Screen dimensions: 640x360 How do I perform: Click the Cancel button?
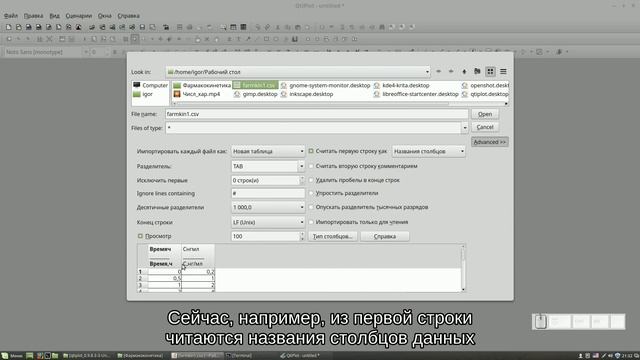pos(485,127)
